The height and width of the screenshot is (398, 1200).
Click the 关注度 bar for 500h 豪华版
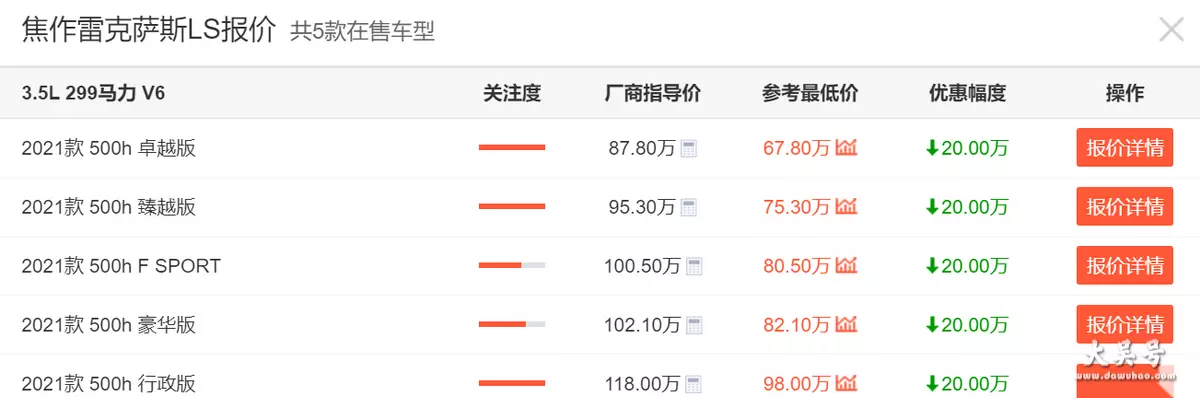coord(512,325)
